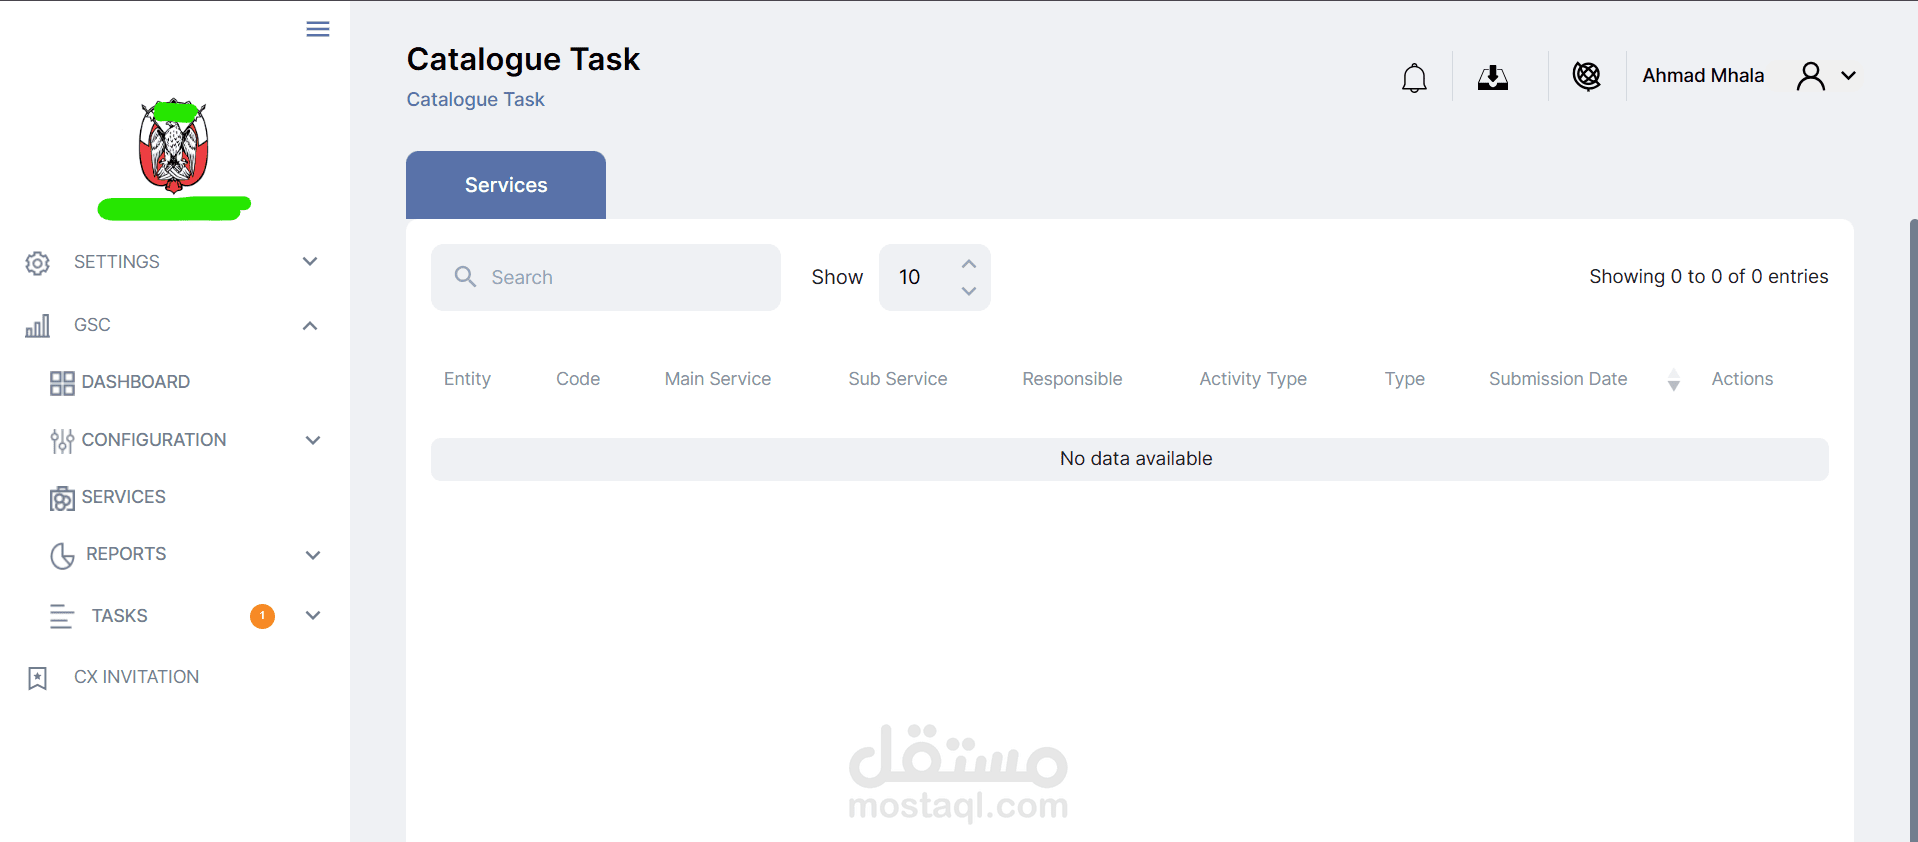
Task: Click the Configuration sliders icon
Action: (62, 441)
